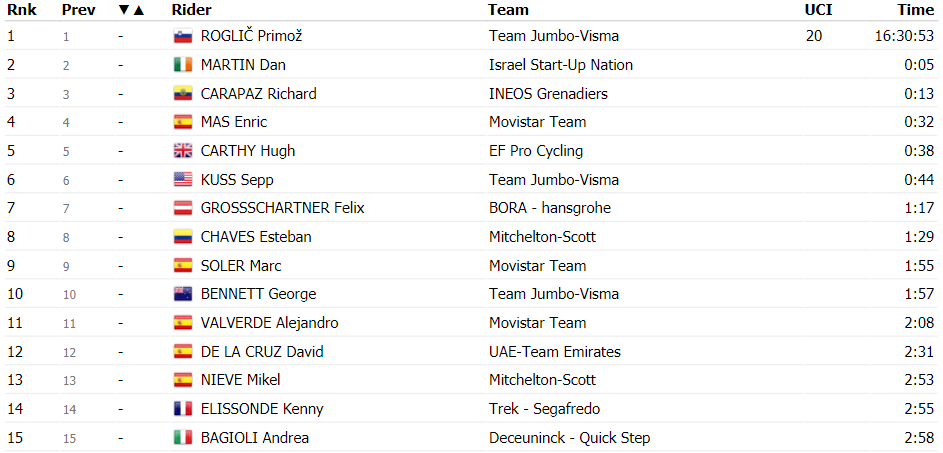
Task: Sort table by Rnk column header
Action: click(22, 10)
